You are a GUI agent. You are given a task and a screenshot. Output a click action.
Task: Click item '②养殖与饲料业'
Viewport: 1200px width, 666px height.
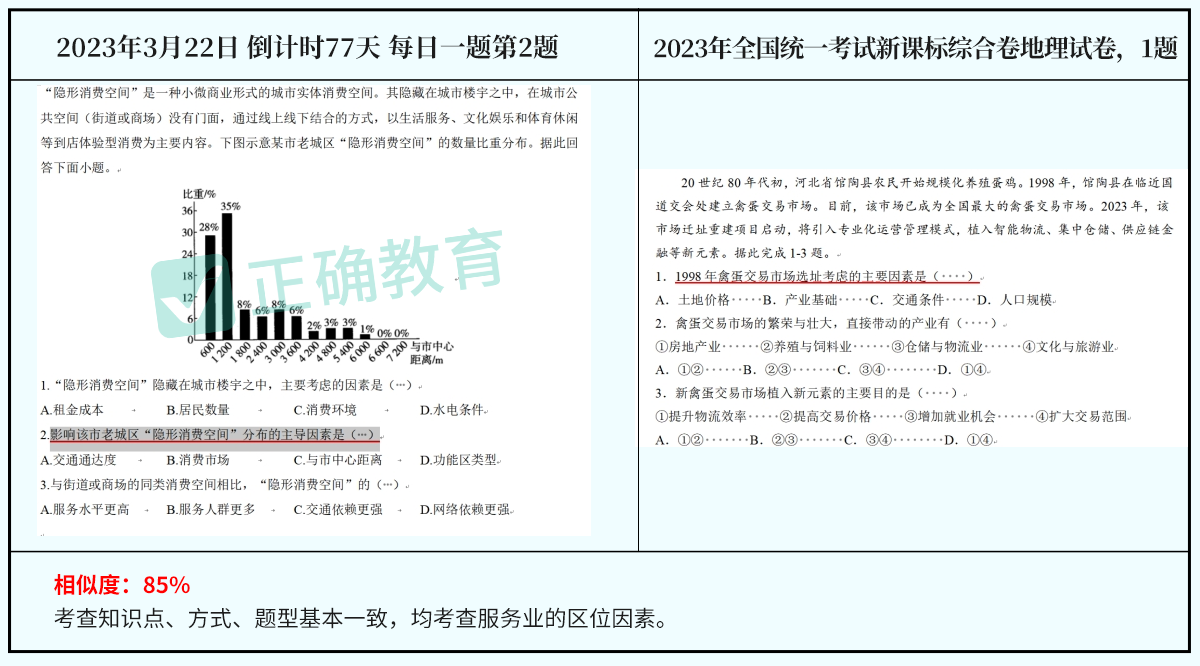click(806, 348)
